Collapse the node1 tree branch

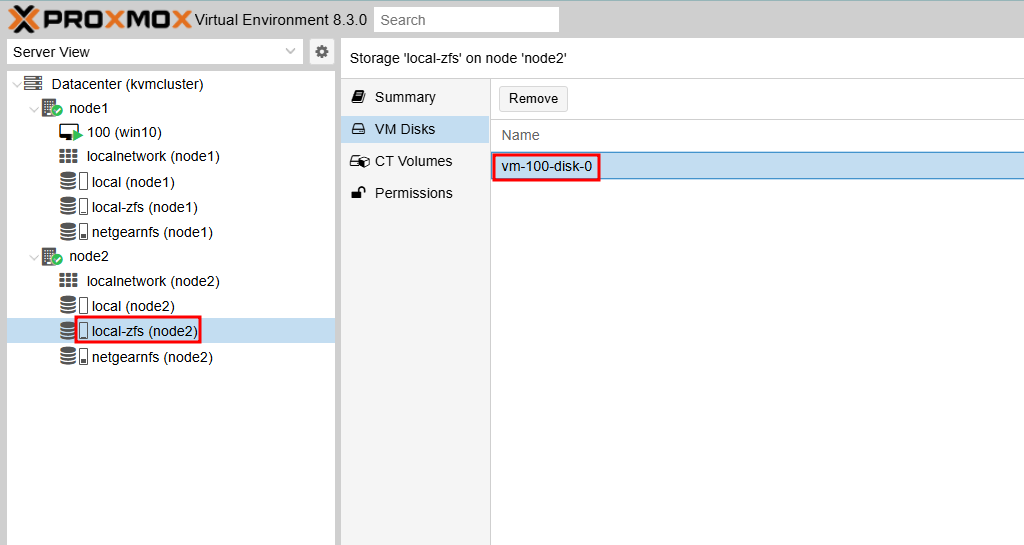(x=34, y=109)
